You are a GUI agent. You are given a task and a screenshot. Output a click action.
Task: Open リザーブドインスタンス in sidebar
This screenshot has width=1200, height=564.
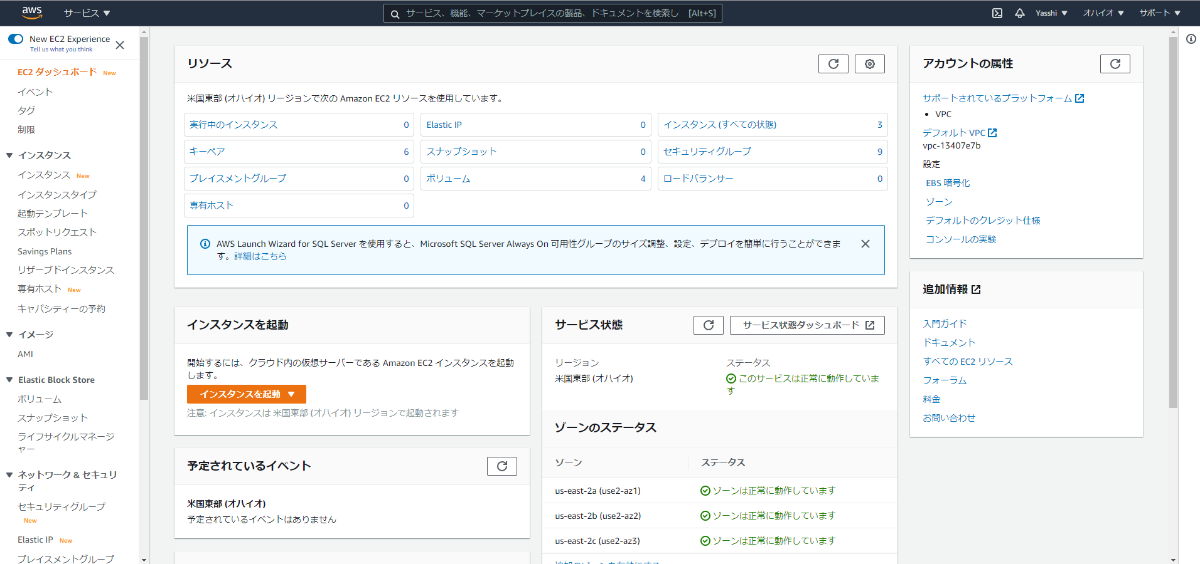point(66,271)
